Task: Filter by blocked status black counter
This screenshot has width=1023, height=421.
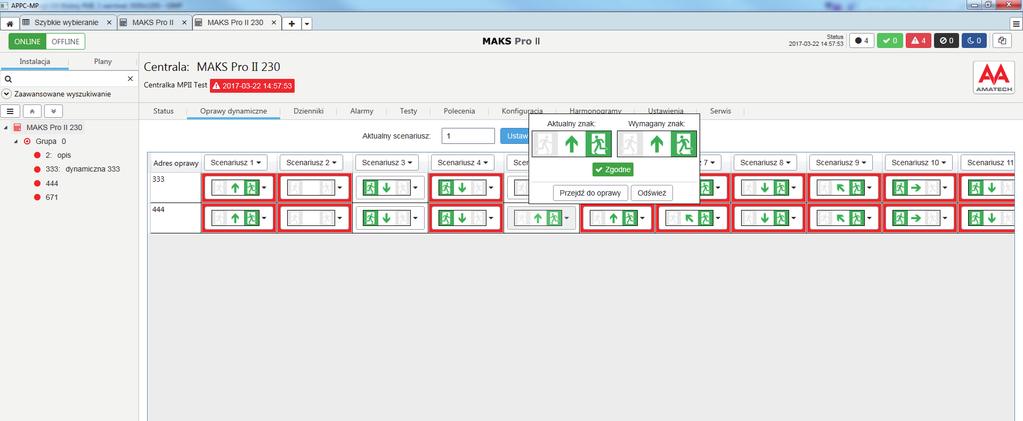Action: tap(946, 41)
